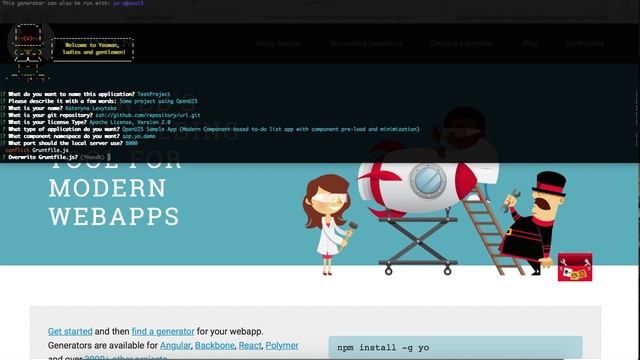Open the Using Yeoman nav item
Viewport: 640px width, 360px height.
[279, 43]
